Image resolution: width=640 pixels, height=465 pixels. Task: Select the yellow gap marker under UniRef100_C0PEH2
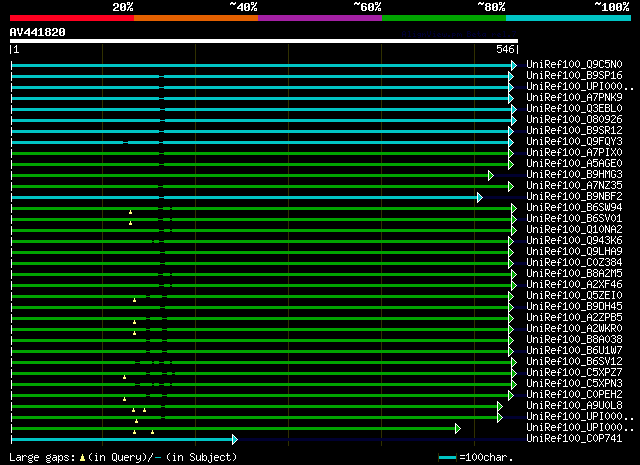[x=124, y=399]
